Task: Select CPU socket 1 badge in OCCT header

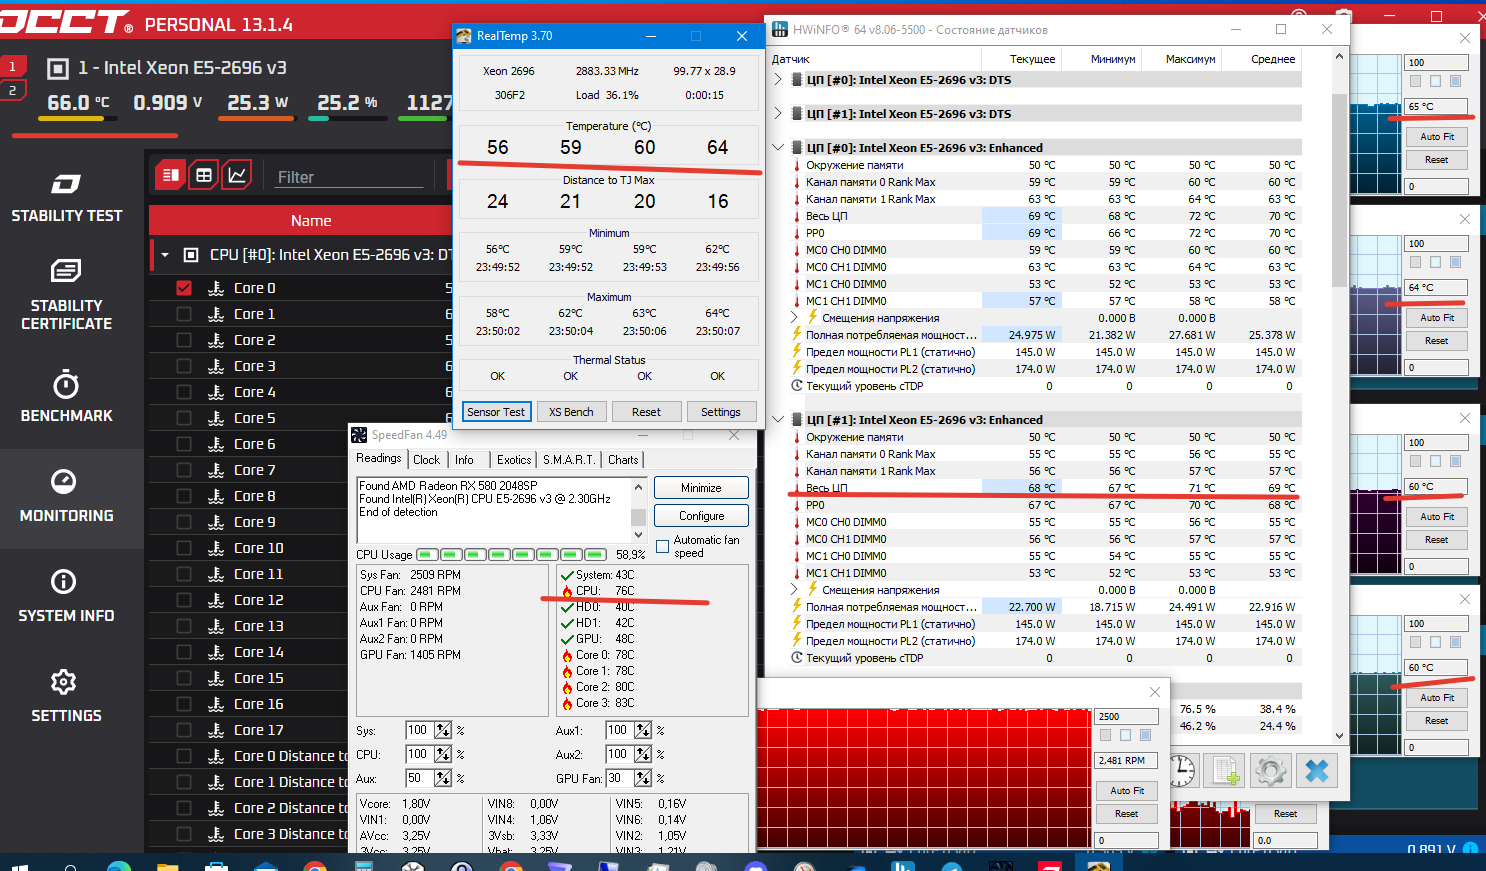Action: click(12, 67)
